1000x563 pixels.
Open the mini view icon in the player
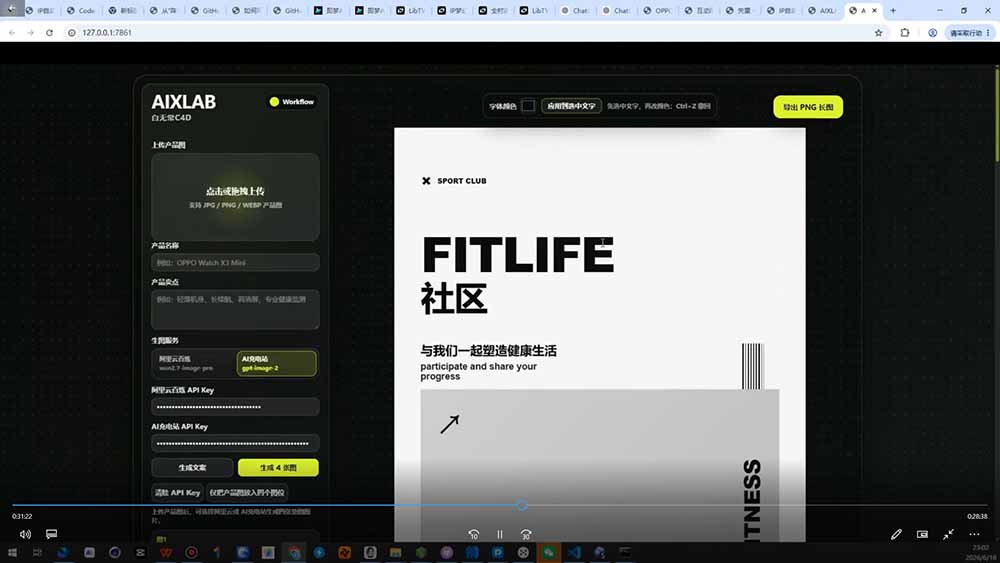pyautogui.click(x=922, y=534)
